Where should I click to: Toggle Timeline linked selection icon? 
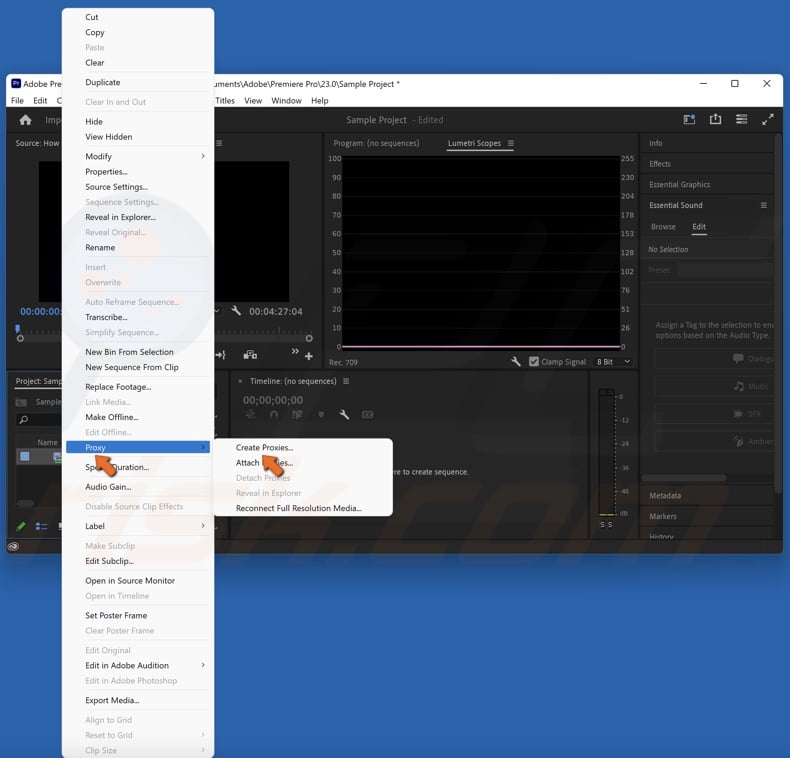click(297, 414)
